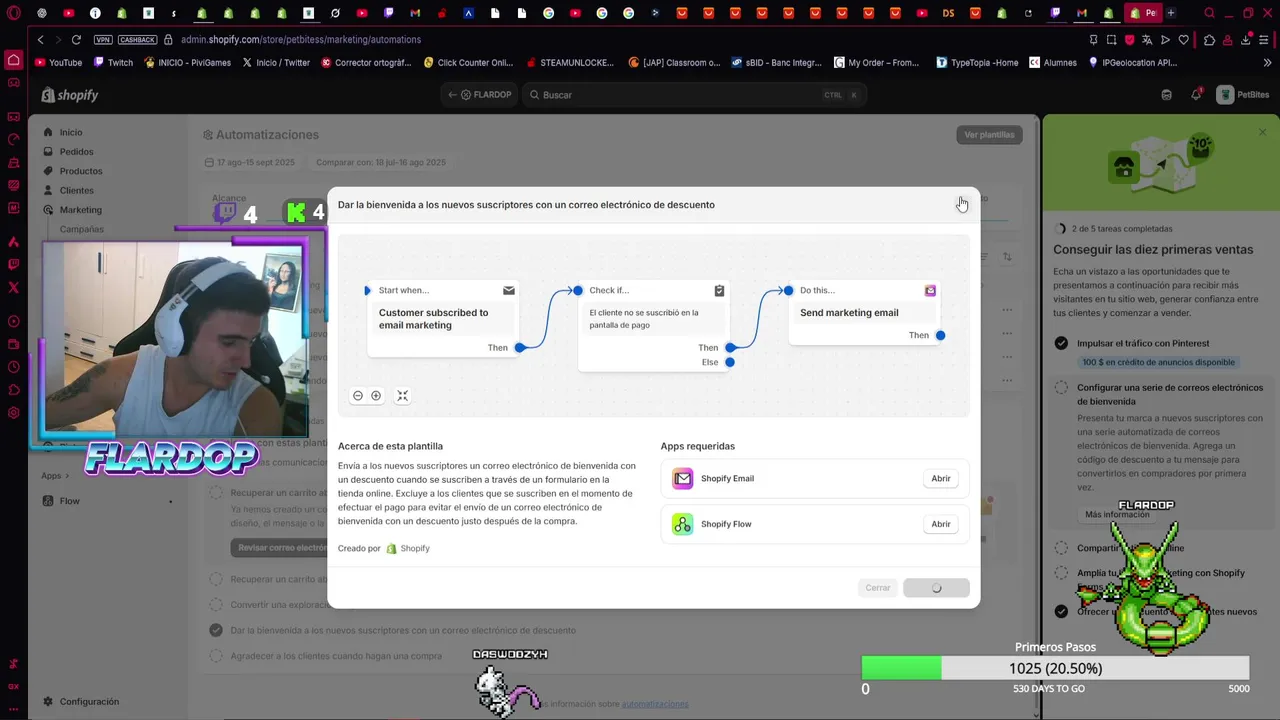This screenshot has width=1280, height=720.
Task: Expand the bookmarks bar overflow chevron
Action: (x=1267, y=62)
